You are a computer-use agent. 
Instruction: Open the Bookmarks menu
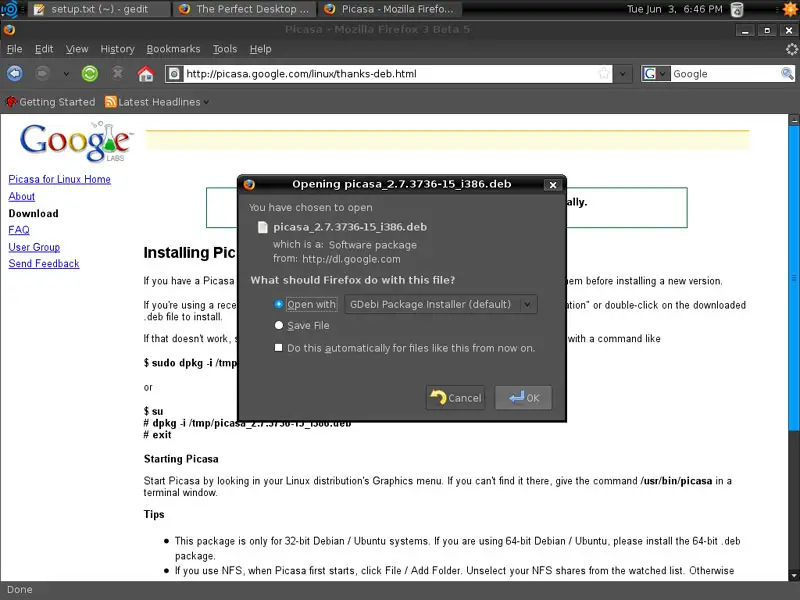[173, 49]
